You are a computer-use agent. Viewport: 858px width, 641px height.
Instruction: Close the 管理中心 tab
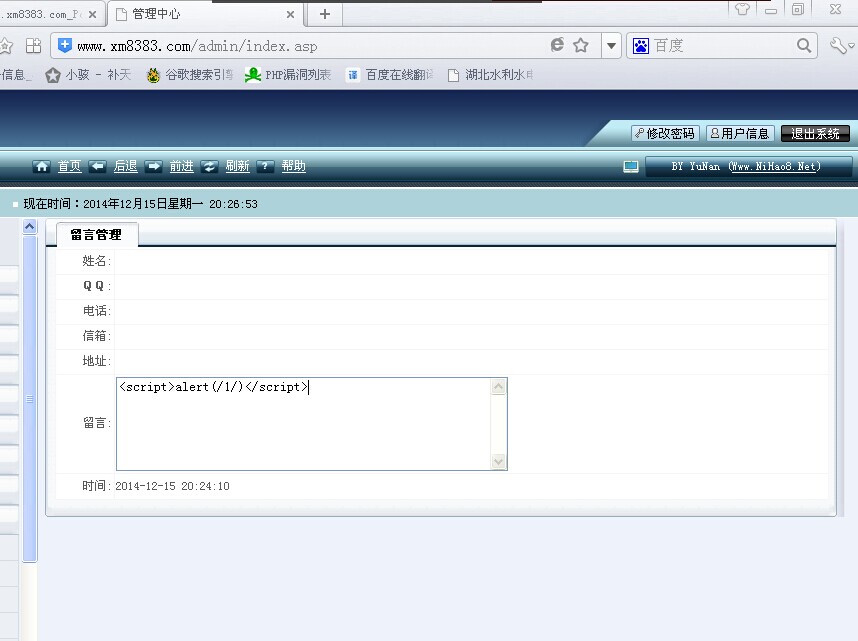point(291,15)
